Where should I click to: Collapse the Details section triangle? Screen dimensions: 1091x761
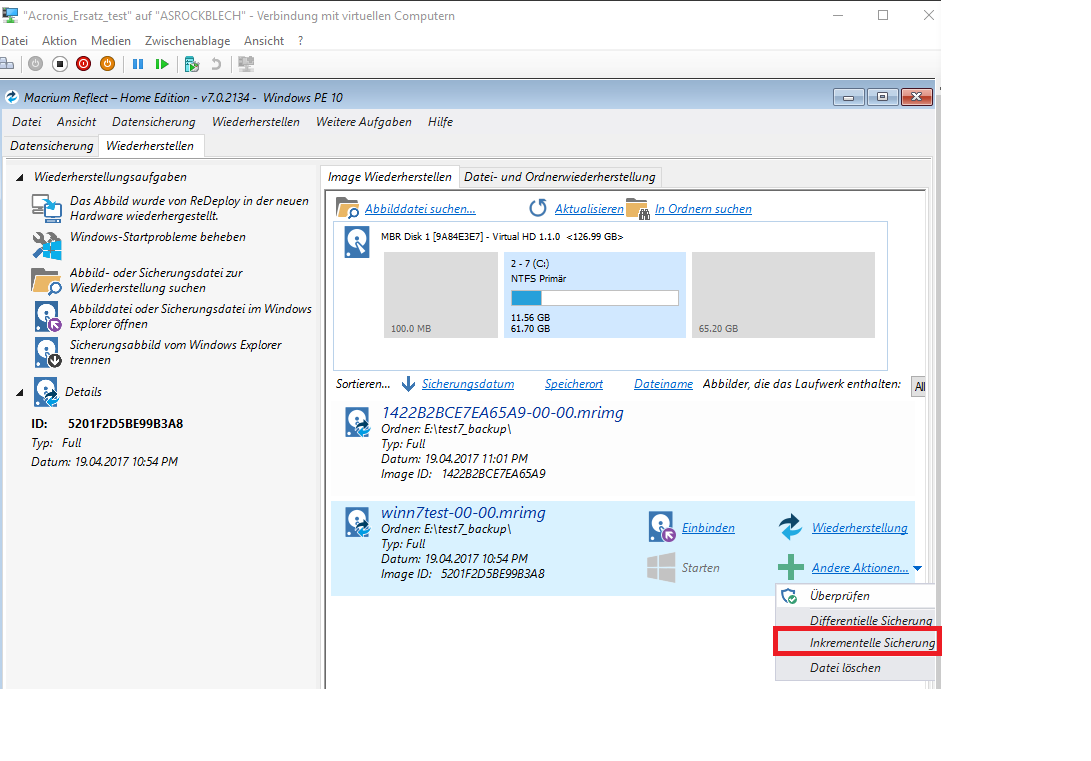19,393
